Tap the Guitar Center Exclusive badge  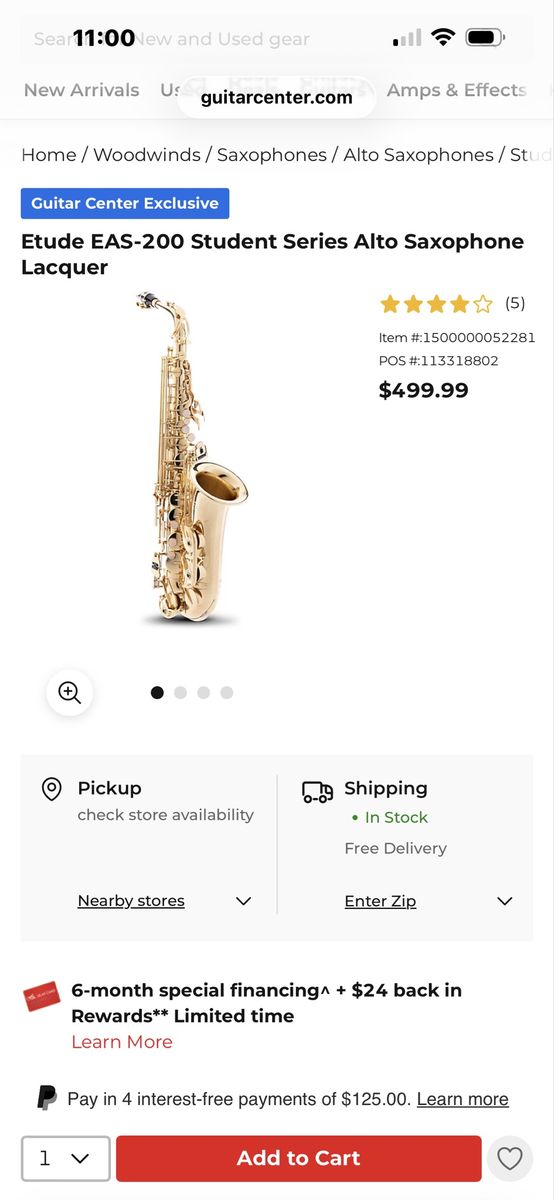click(125, 203)
